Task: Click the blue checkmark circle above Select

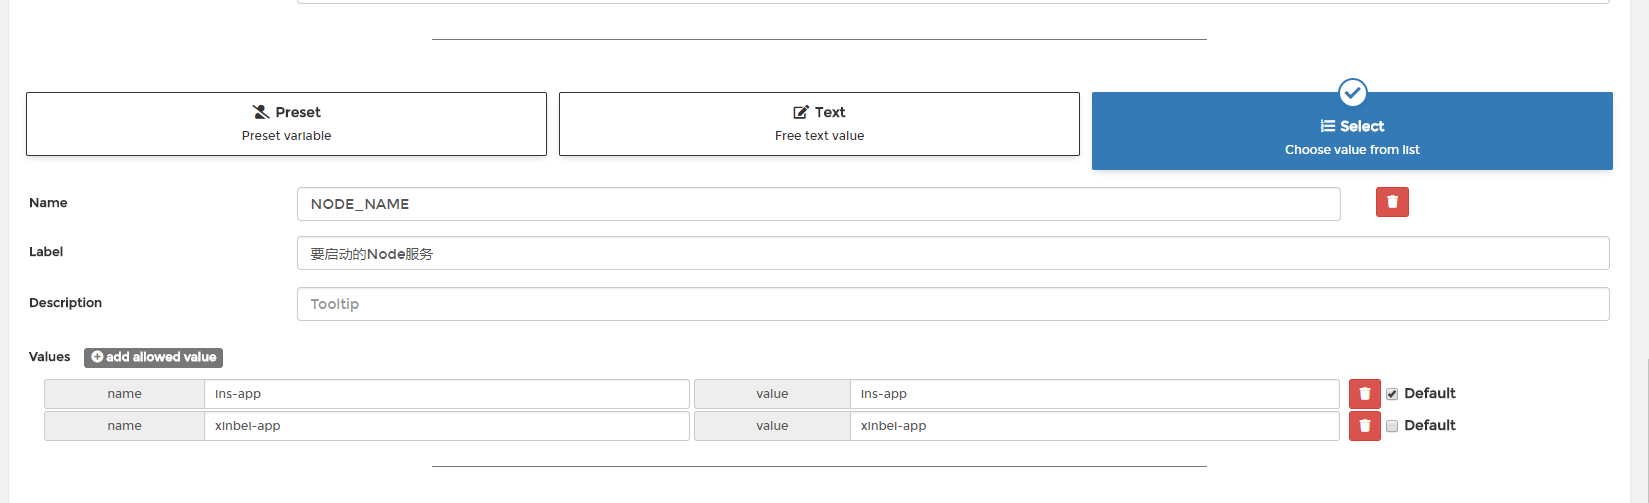Action: (1352, 93)
